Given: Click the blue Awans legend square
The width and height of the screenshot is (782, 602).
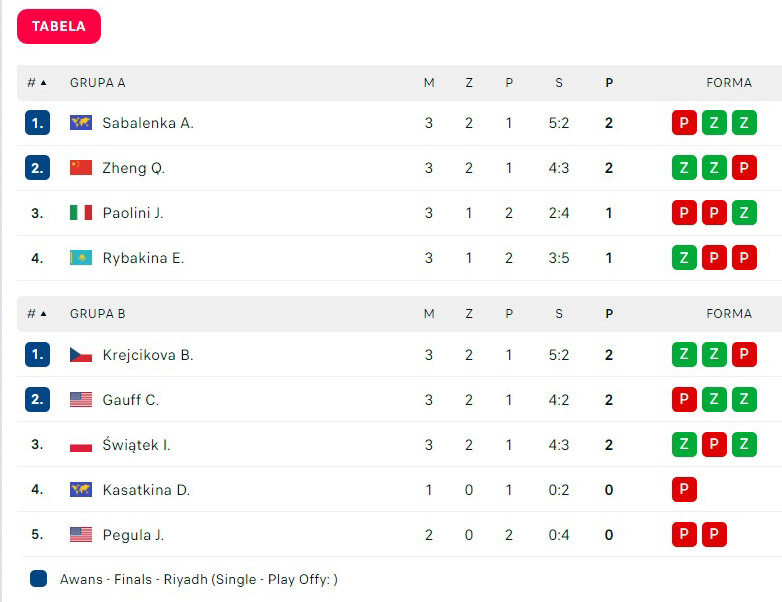Looking at the screenshot, I should (x=38, y=579).
